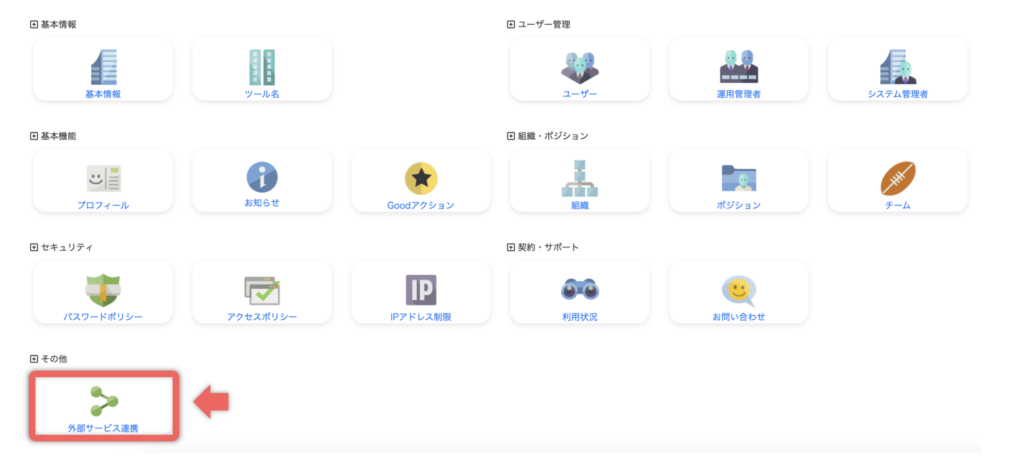Click the 利用状況 binoculars icon
1024x467 pixels.
click(579, 289)
